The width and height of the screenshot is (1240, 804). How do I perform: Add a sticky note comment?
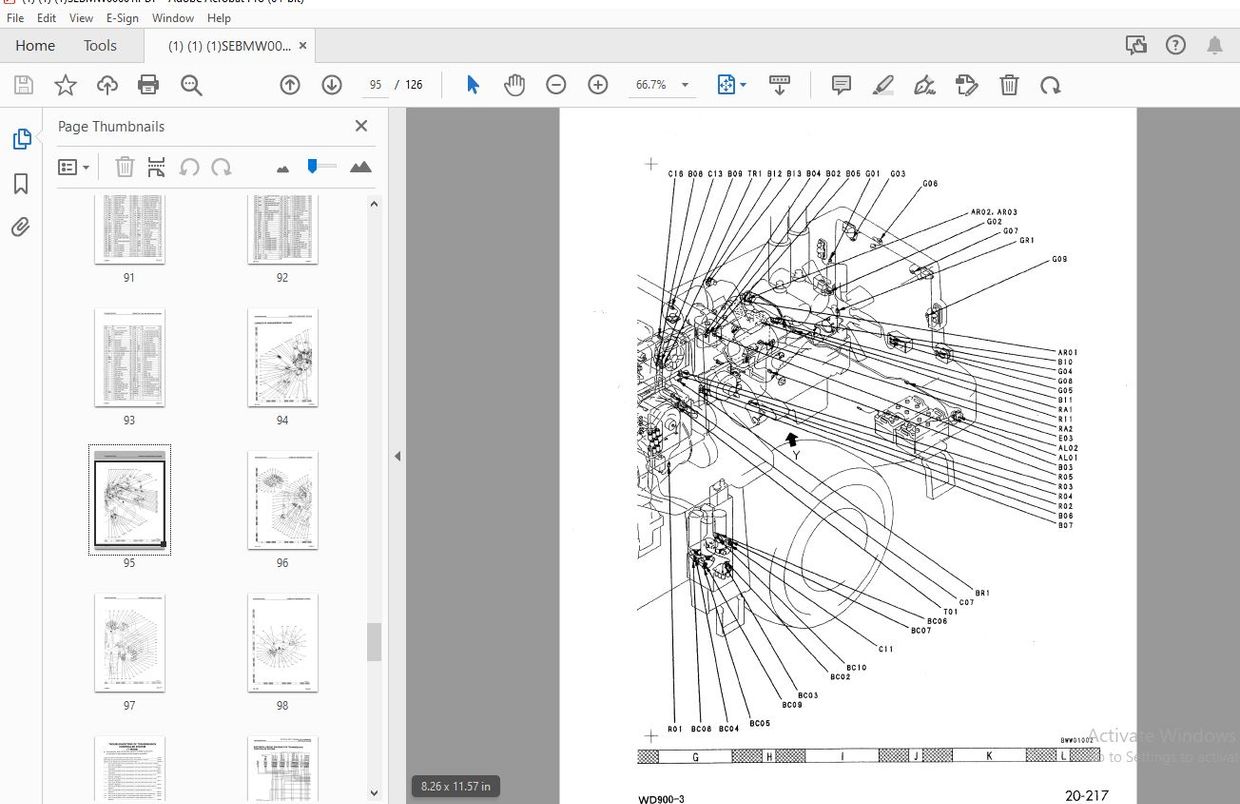tap(841, 85)
